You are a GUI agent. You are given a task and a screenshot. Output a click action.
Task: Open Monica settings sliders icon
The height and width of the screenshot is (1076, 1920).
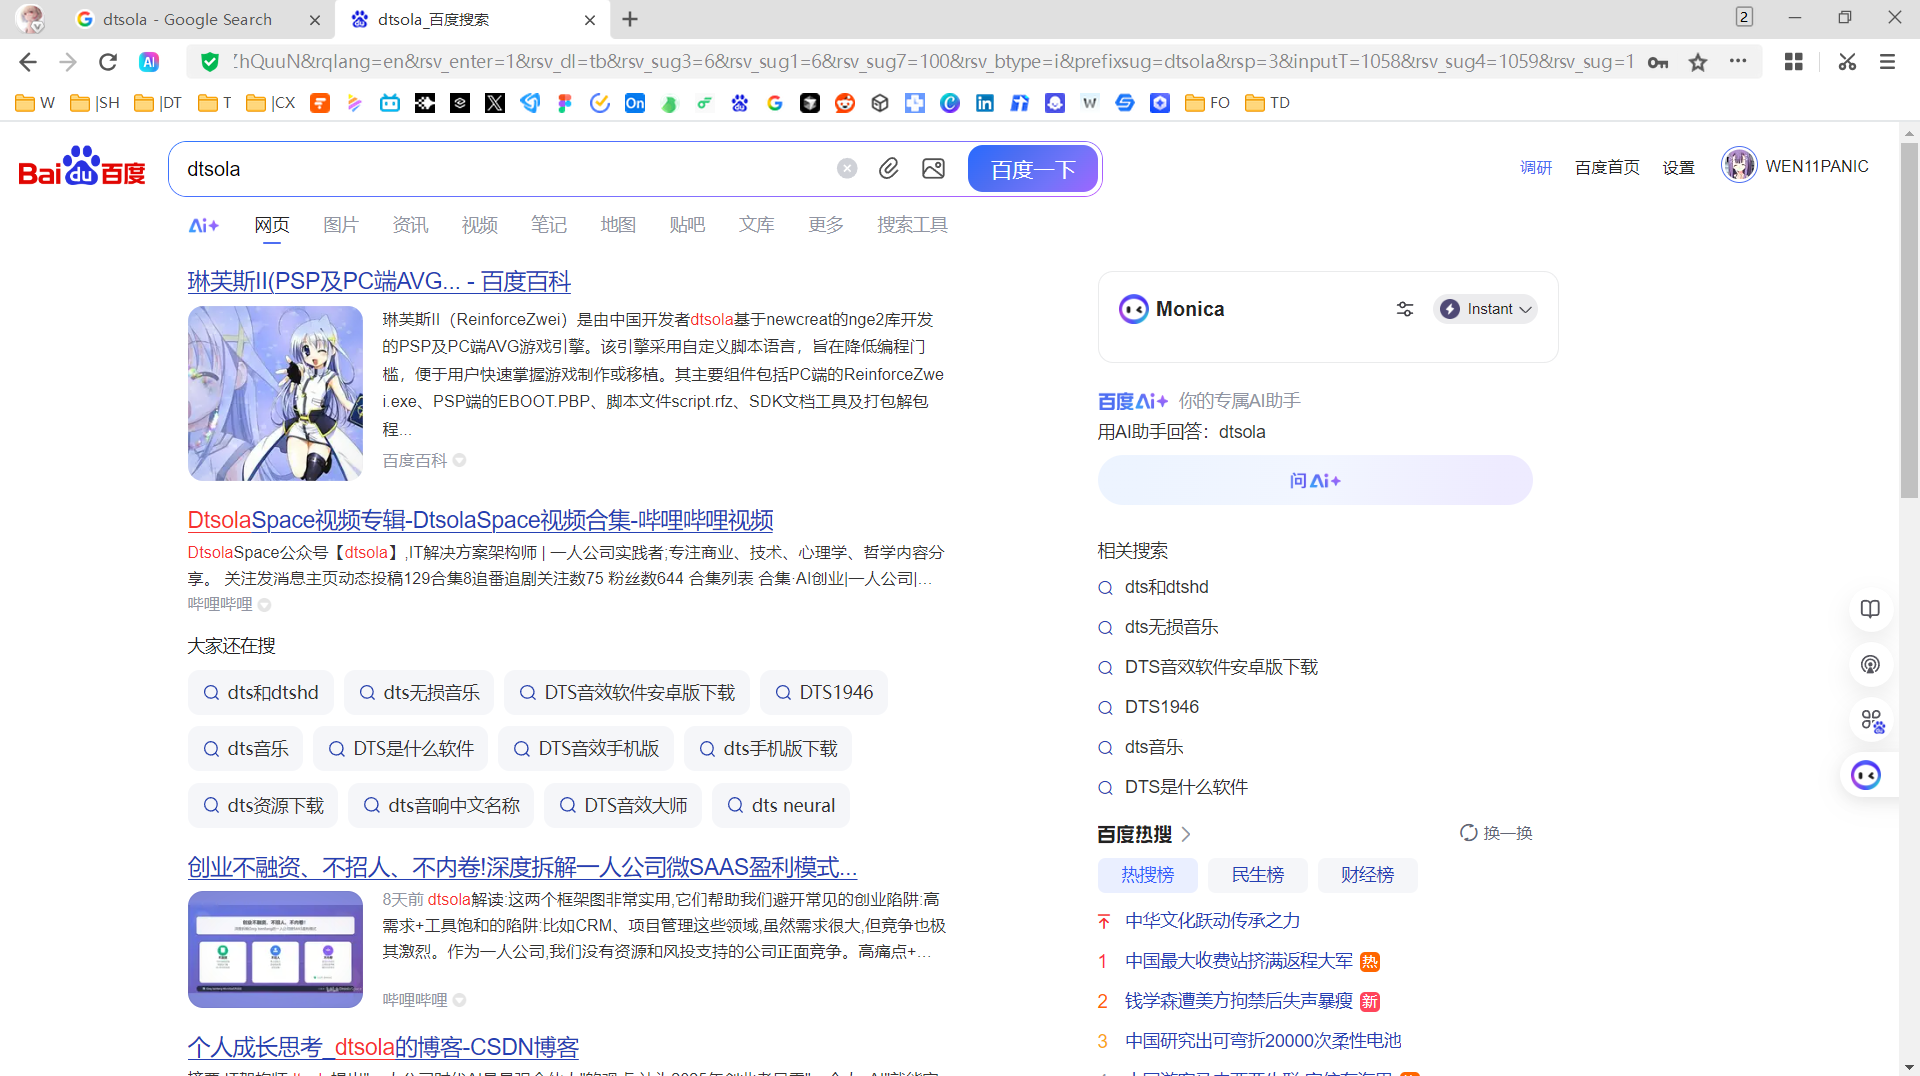point(1405,310)
